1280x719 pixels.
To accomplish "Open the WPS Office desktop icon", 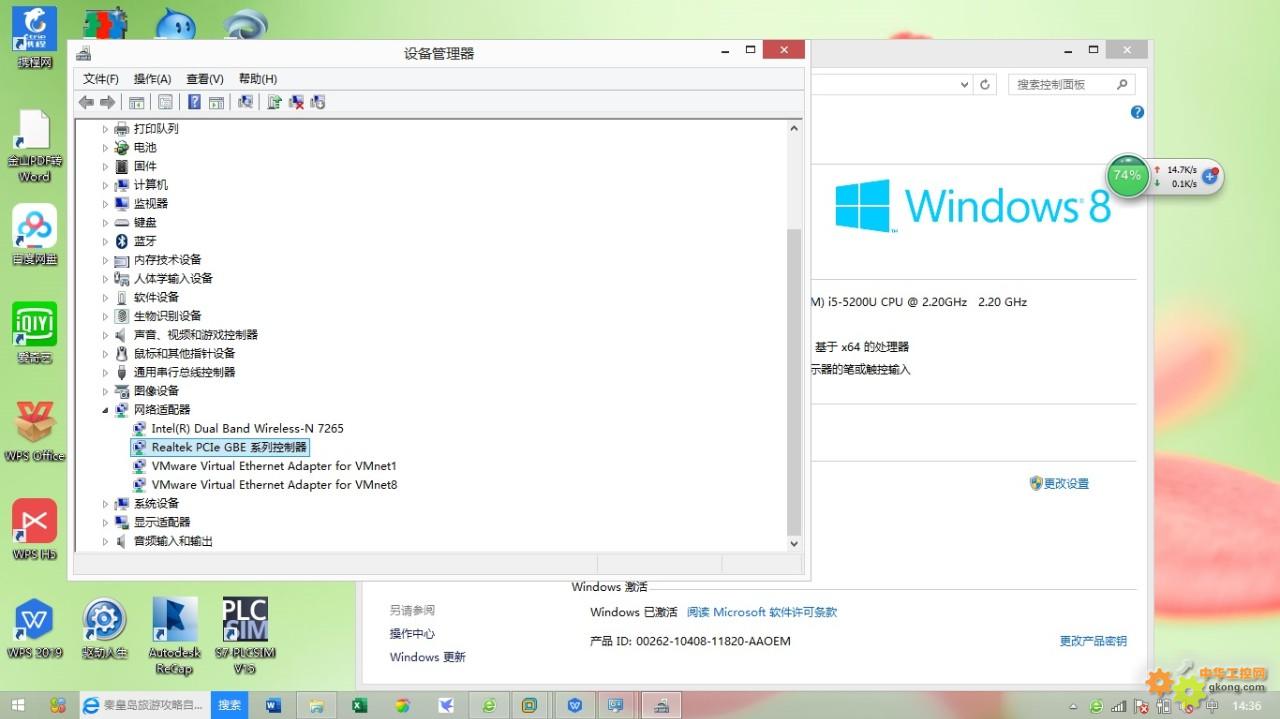I will [x=34, y=430].
